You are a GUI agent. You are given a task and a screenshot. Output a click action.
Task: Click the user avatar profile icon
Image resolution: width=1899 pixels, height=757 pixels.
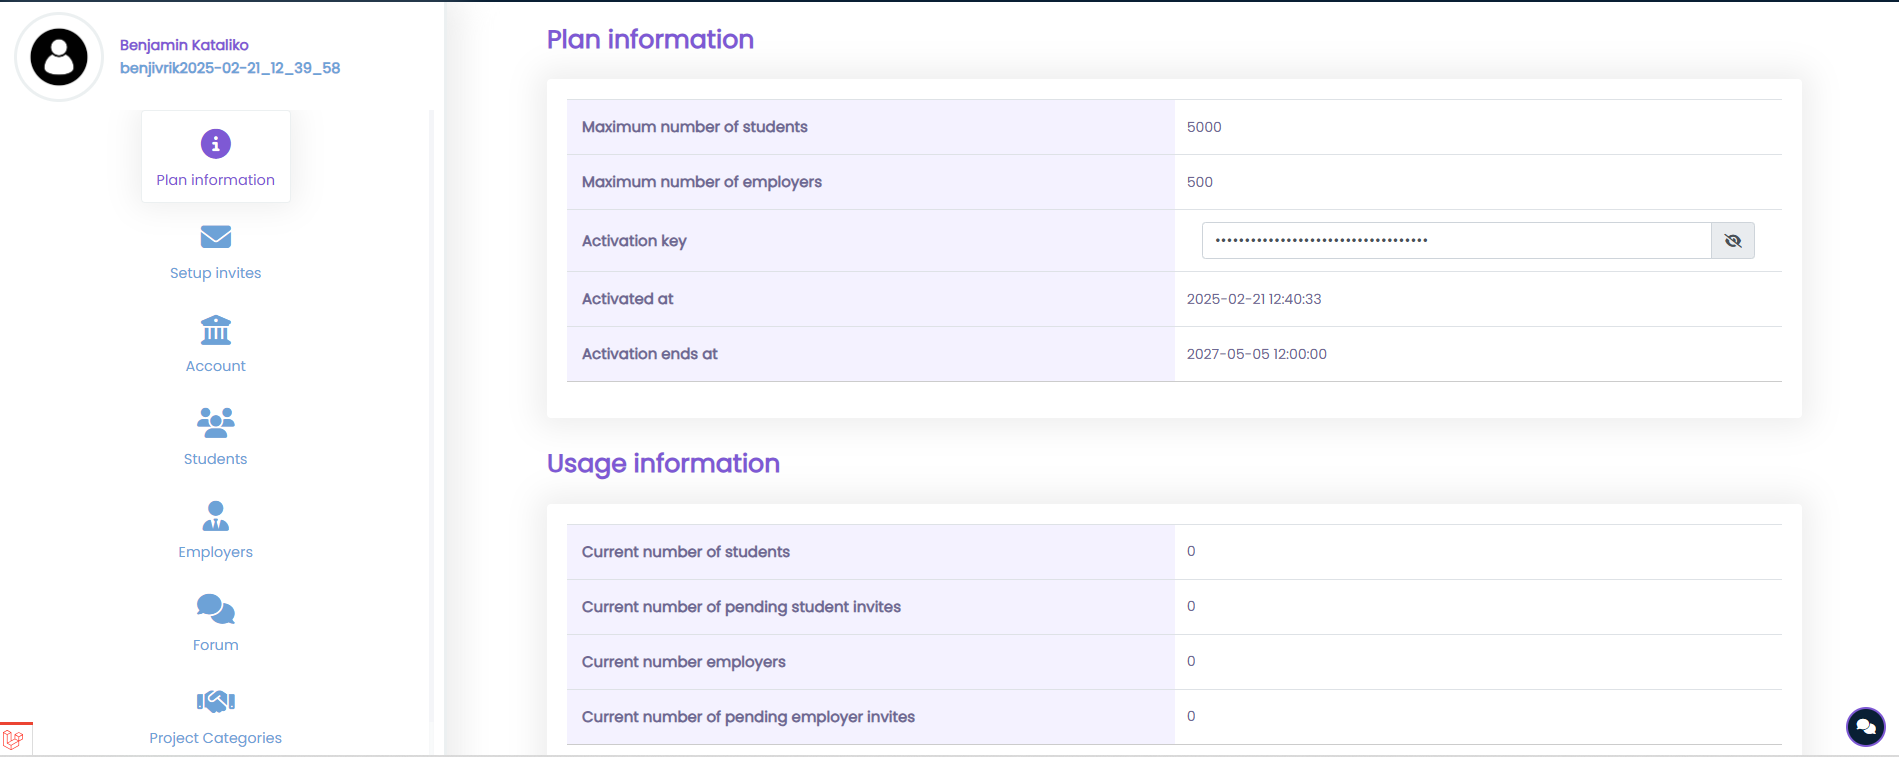click(59, 57)
